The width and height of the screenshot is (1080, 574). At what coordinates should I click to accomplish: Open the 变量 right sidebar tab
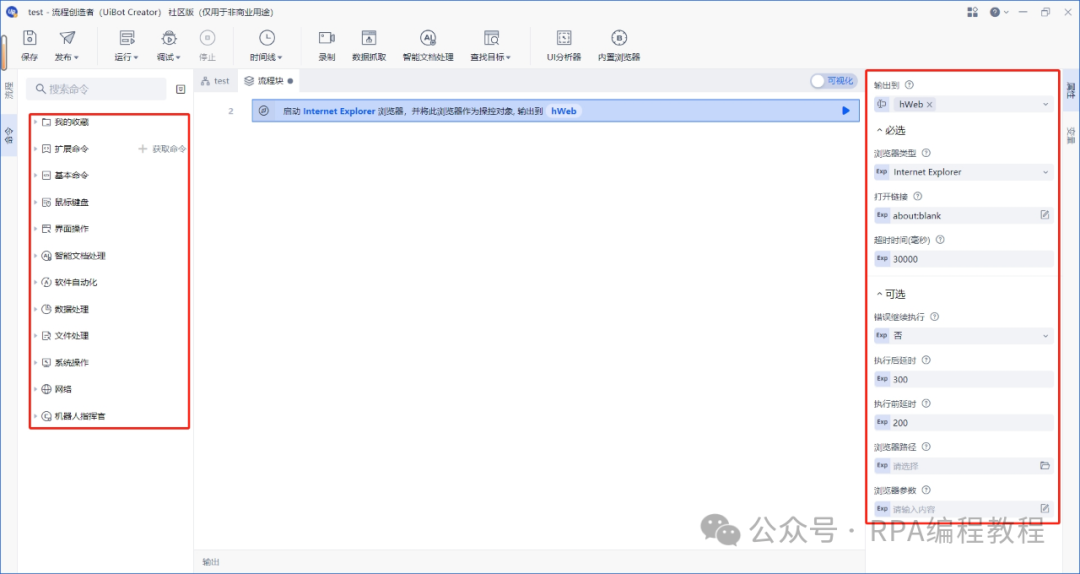coord(1070,134)
